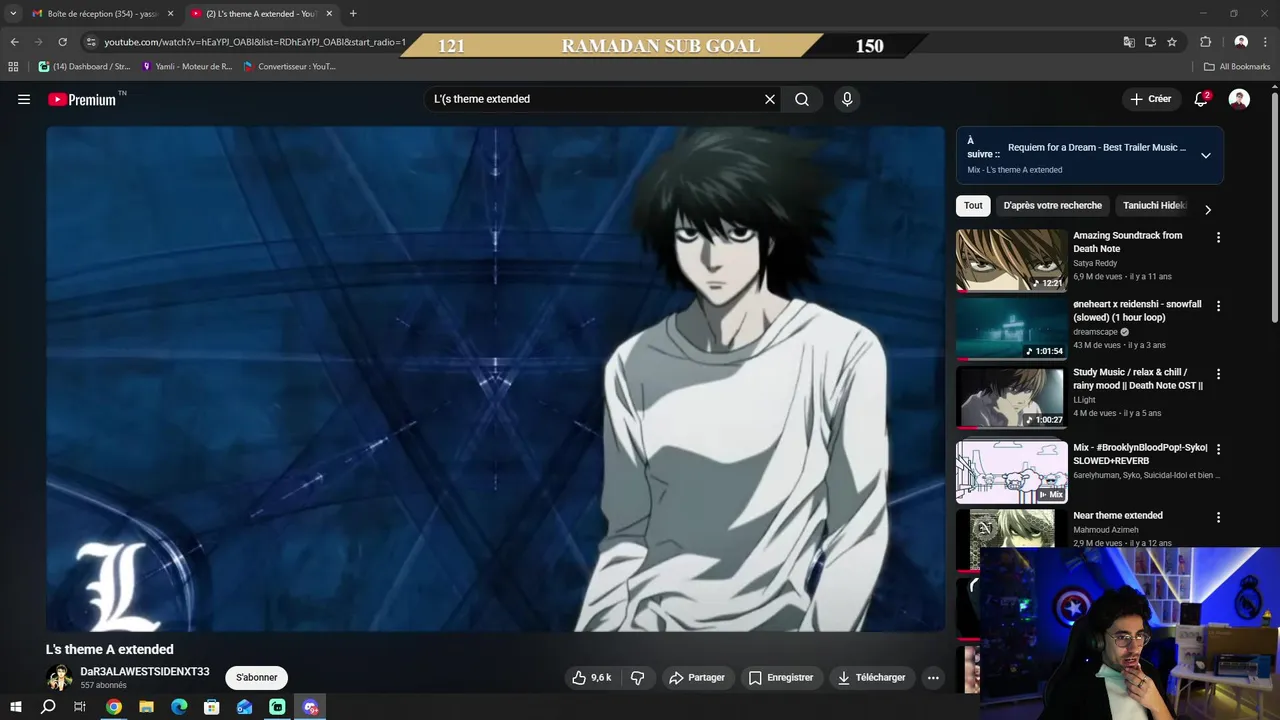1280x720 pixels.
Task: Close the L's theme A extended tab
Action: 329,14
